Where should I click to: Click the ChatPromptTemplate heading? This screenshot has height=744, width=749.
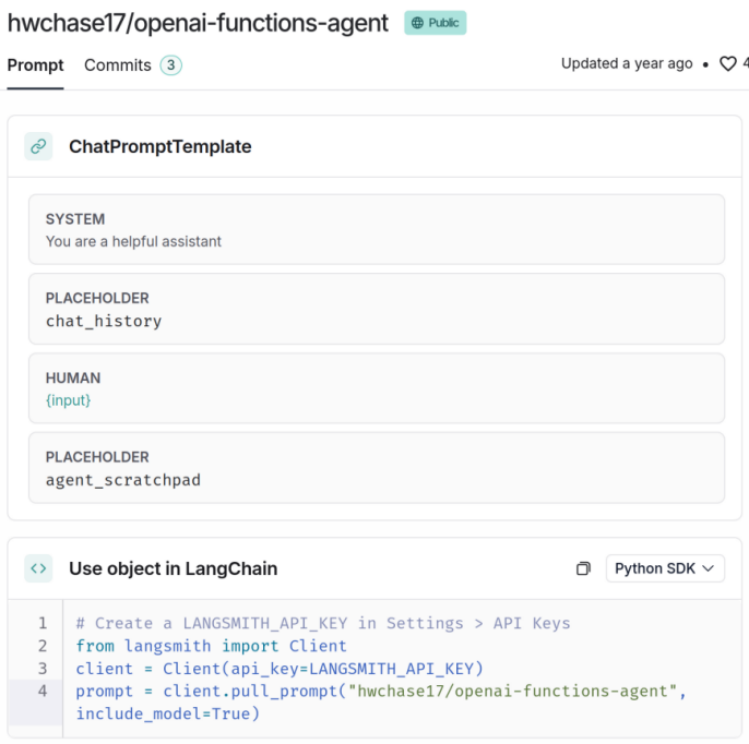tap(160, 147)
